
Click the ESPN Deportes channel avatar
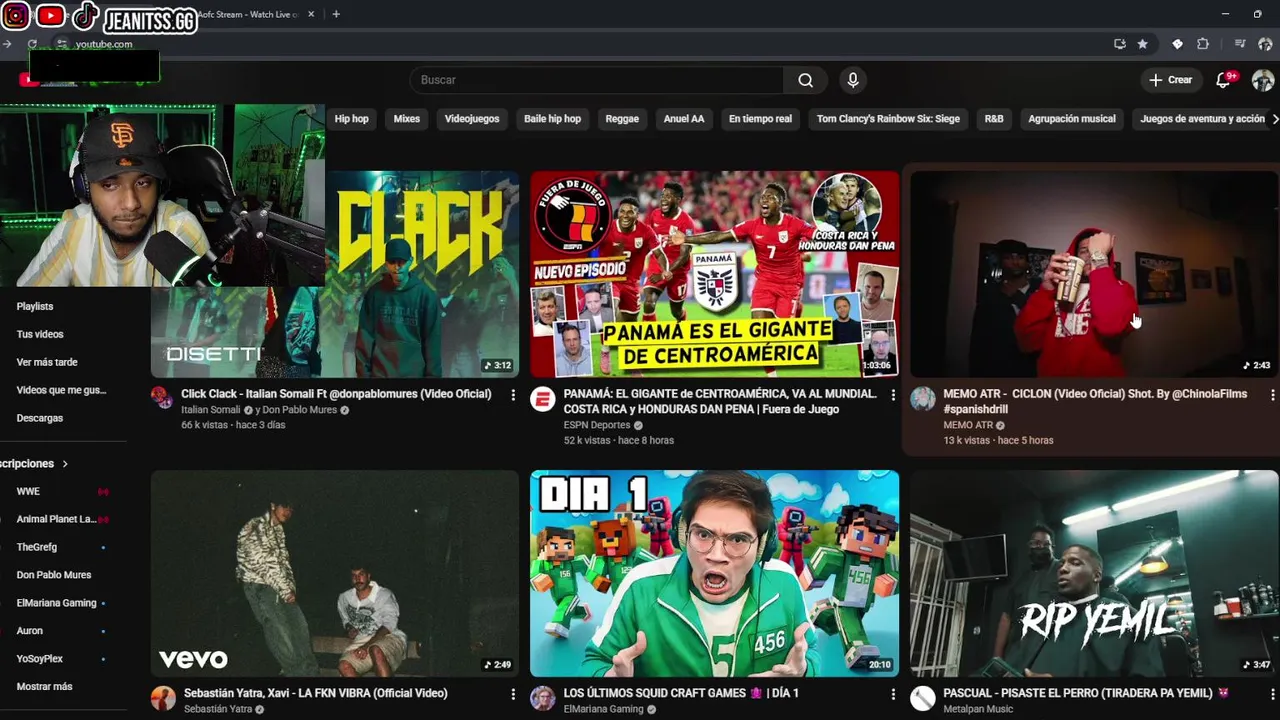(542, 399)
